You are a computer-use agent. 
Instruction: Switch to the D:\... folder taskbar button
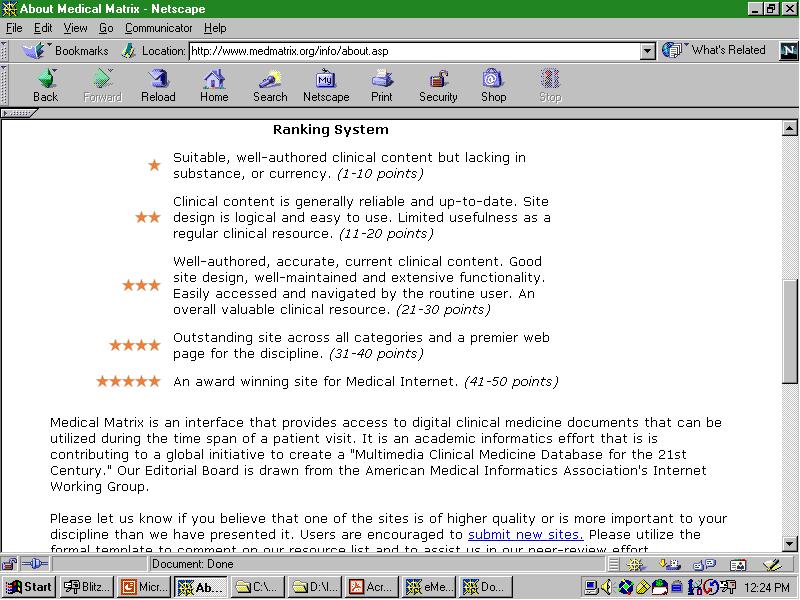pos(314,587)
